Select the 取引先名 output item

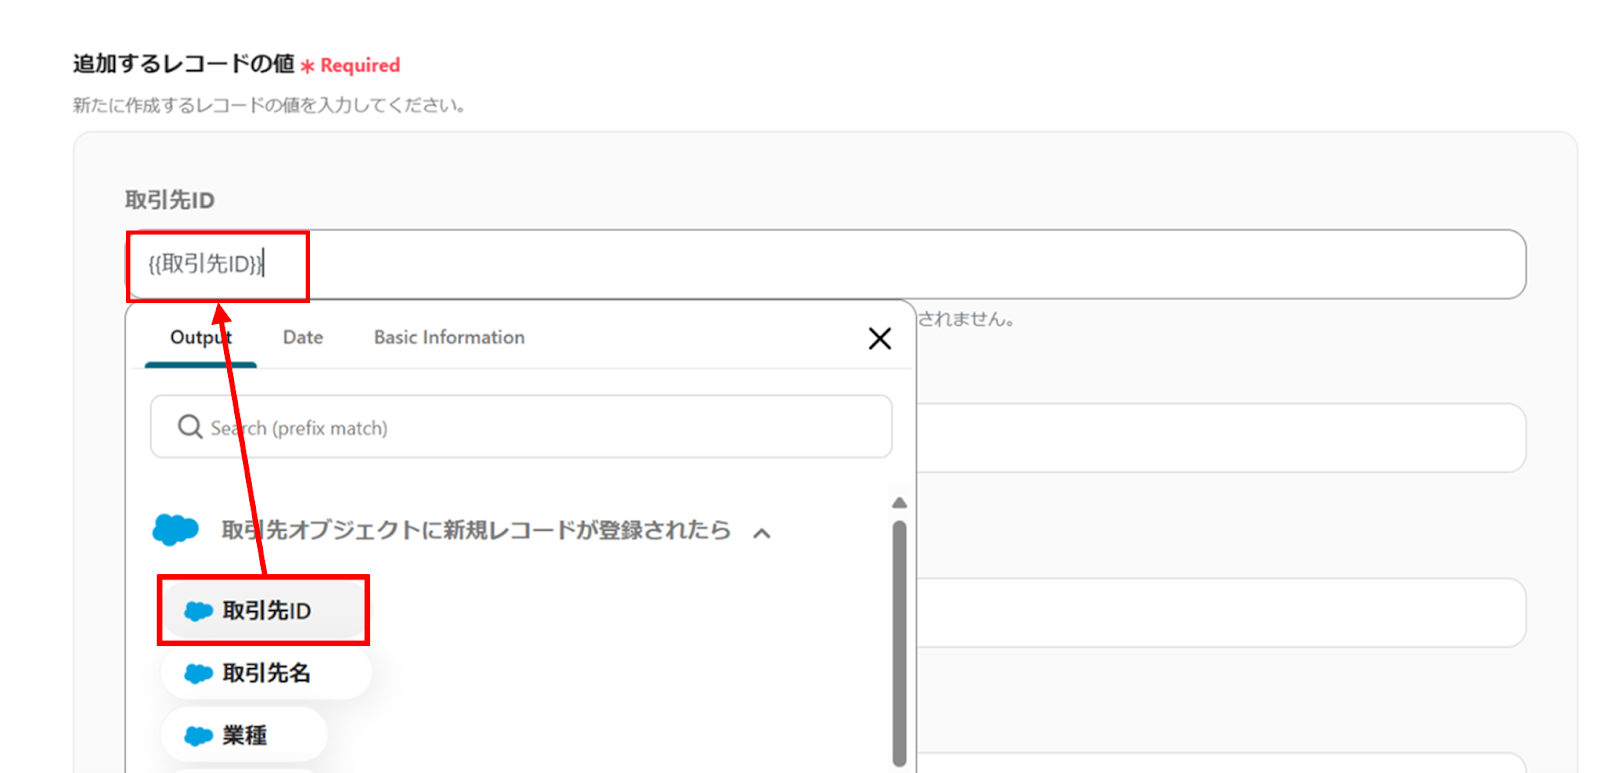(266, 673)
